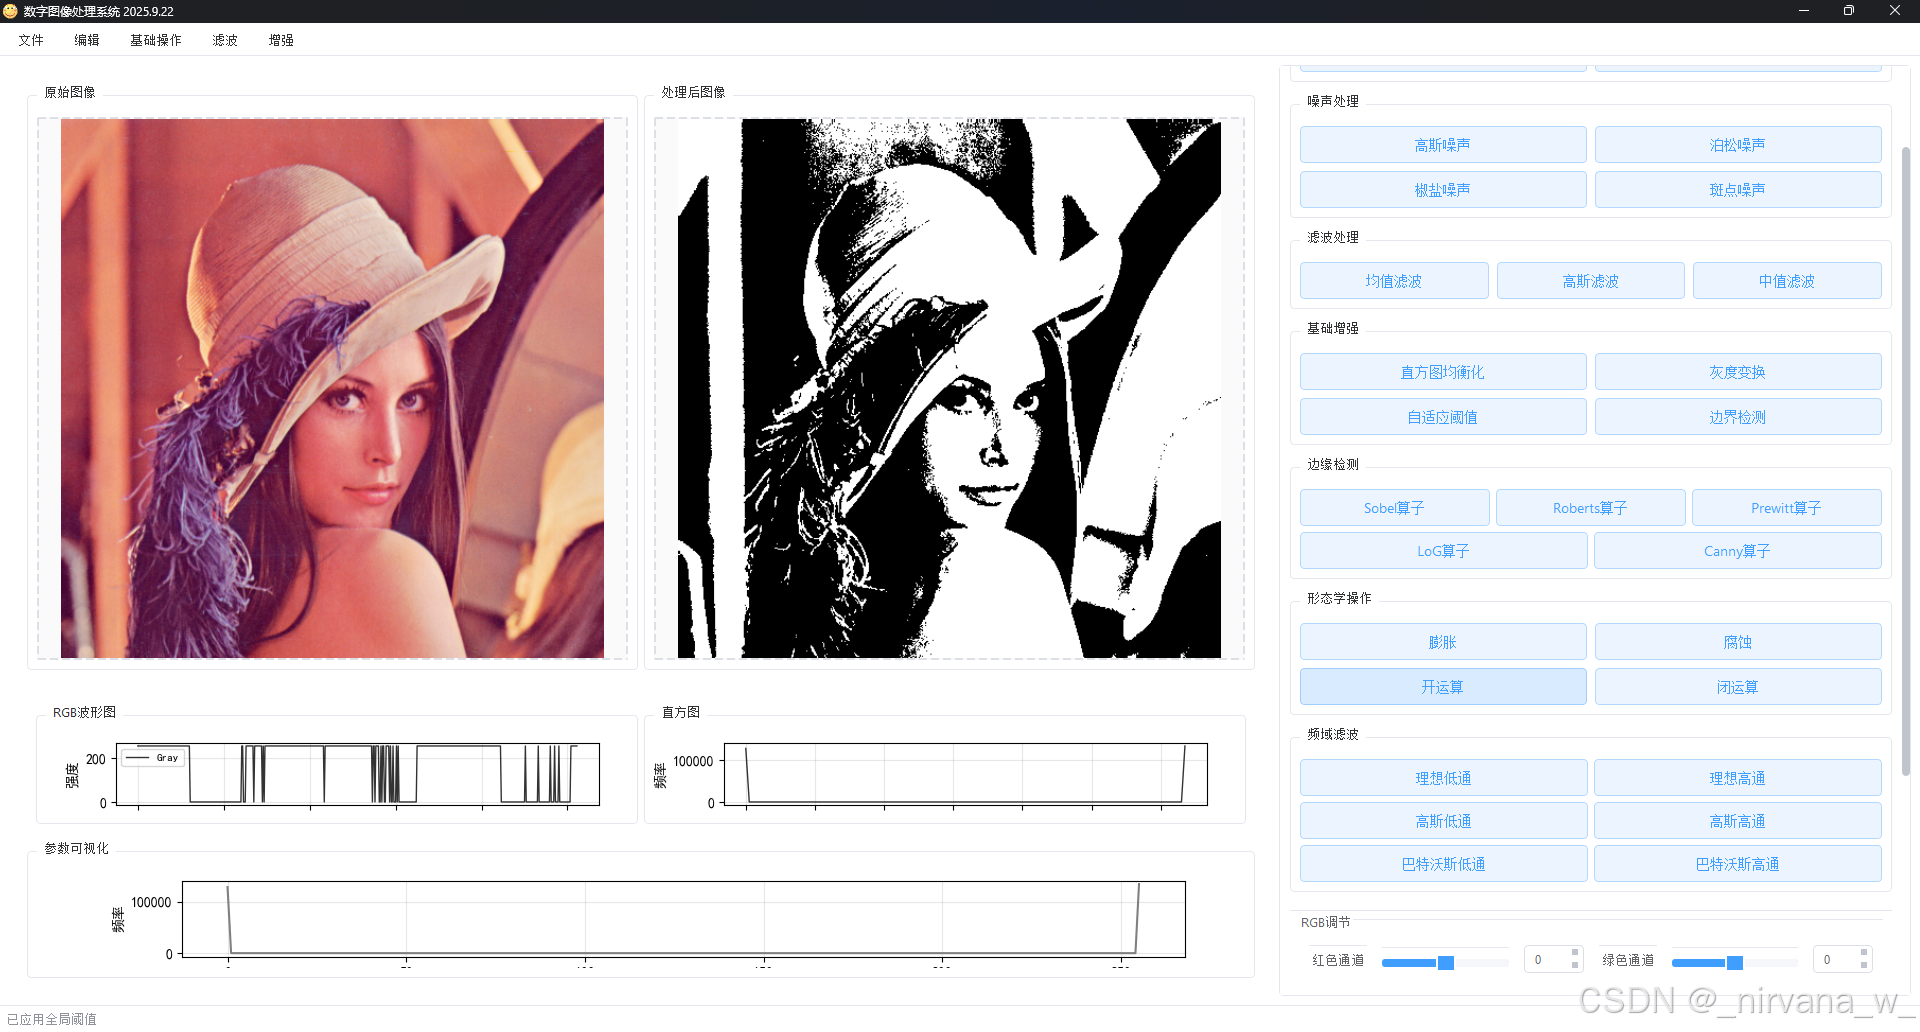
Task: Apply 腐蚀 erosion operation
Action: click(1737, 642)
